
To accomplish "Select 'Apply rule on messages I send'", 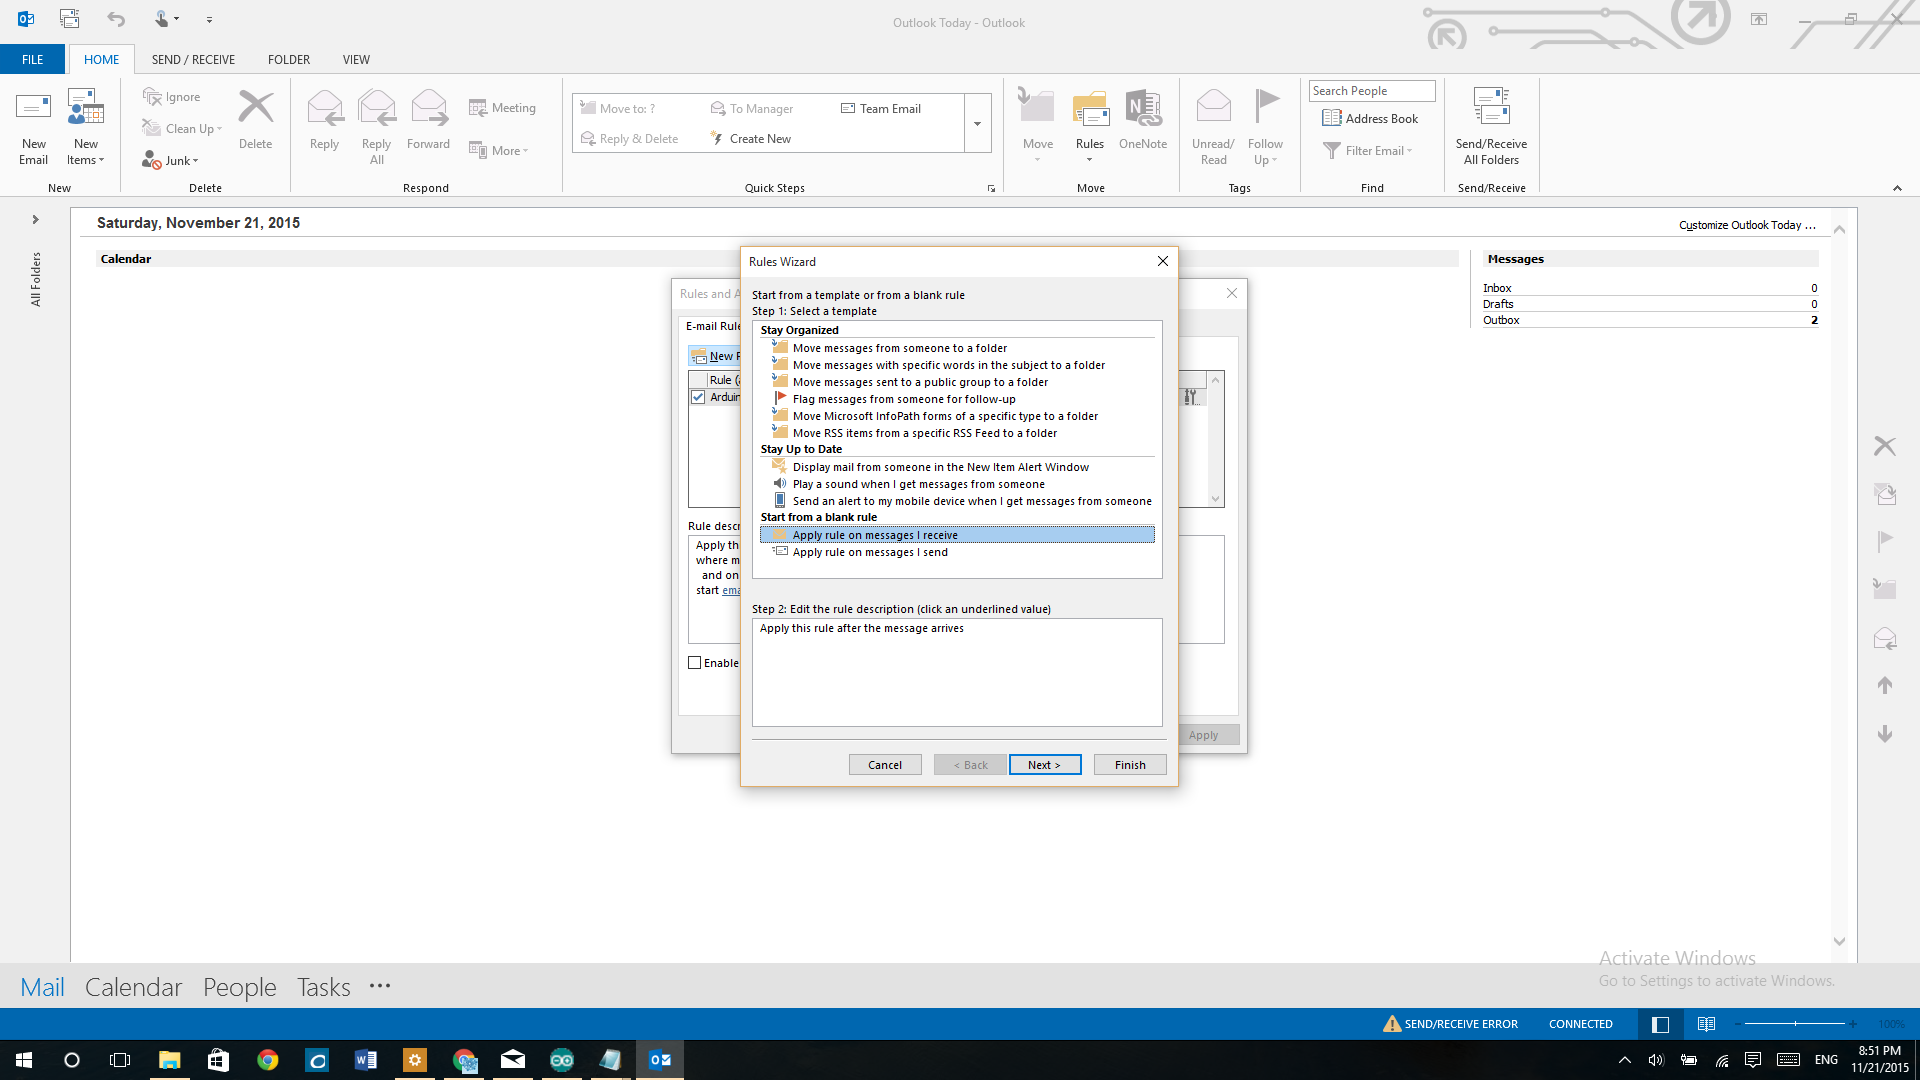I will 869,552.
